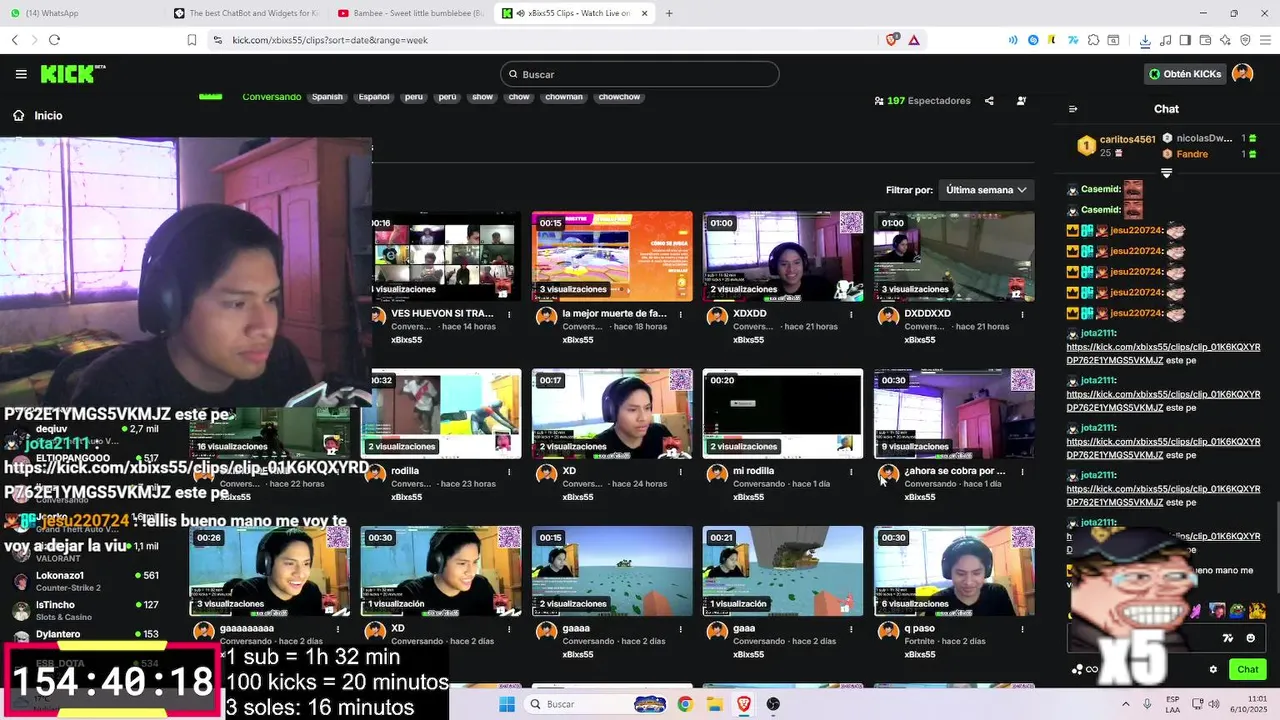Open three-dot menu of XDXDD clip
Image resolution: width=1280 pixels, height=720 pixels.
coord(852,314)
